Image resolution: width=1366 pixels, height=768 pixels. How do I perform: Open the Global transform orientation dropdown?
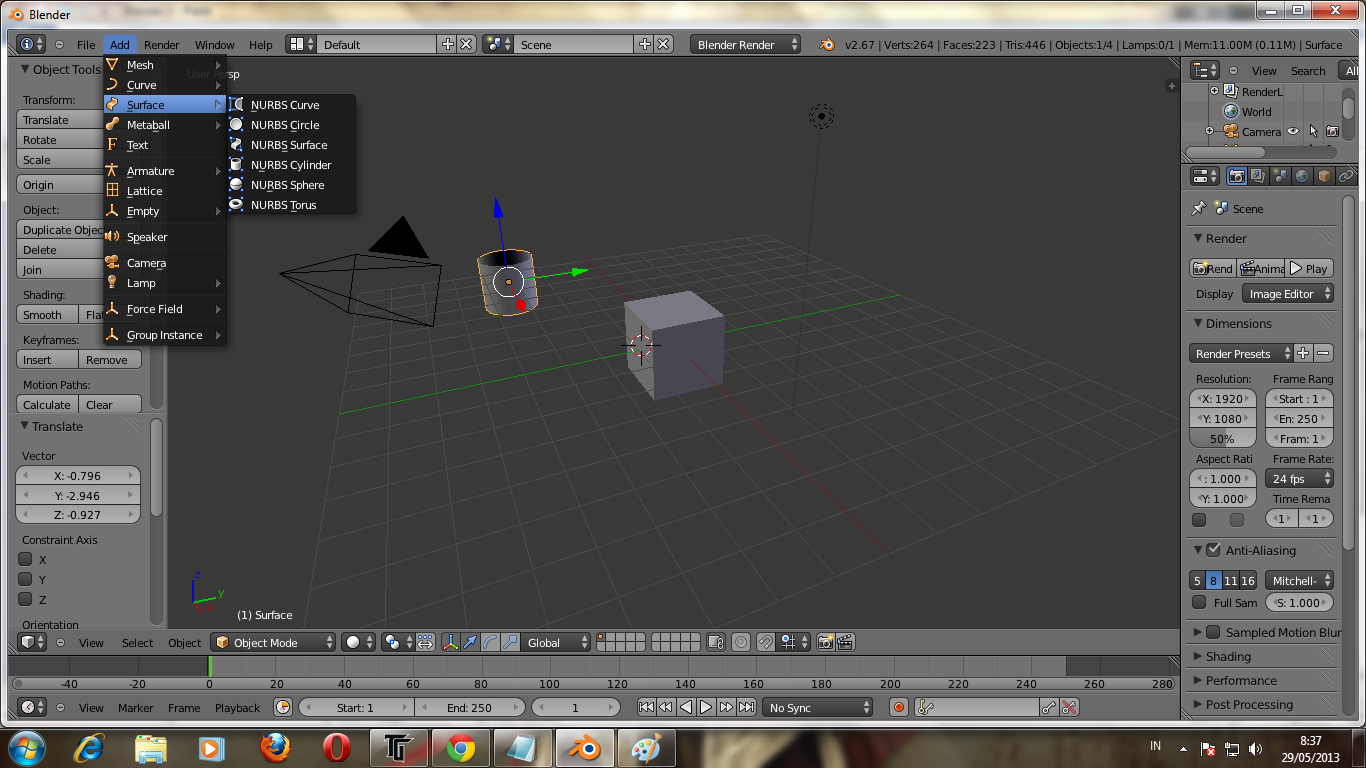point(556,642)
